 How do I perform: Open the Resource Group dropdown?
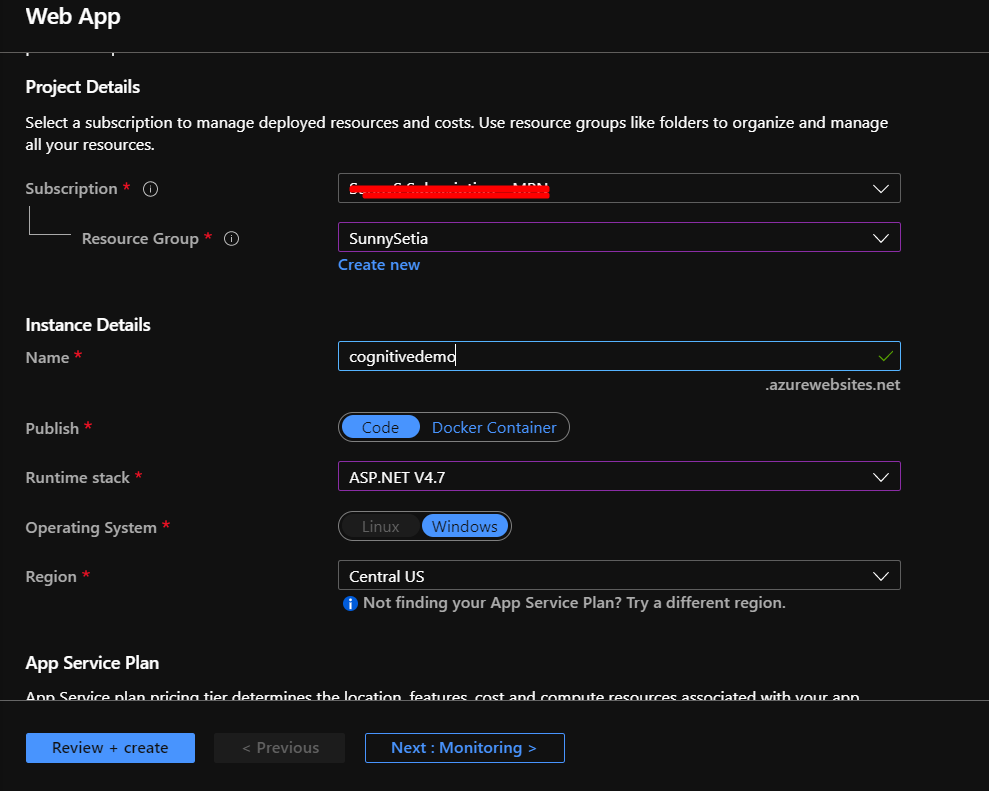(620, 238)
